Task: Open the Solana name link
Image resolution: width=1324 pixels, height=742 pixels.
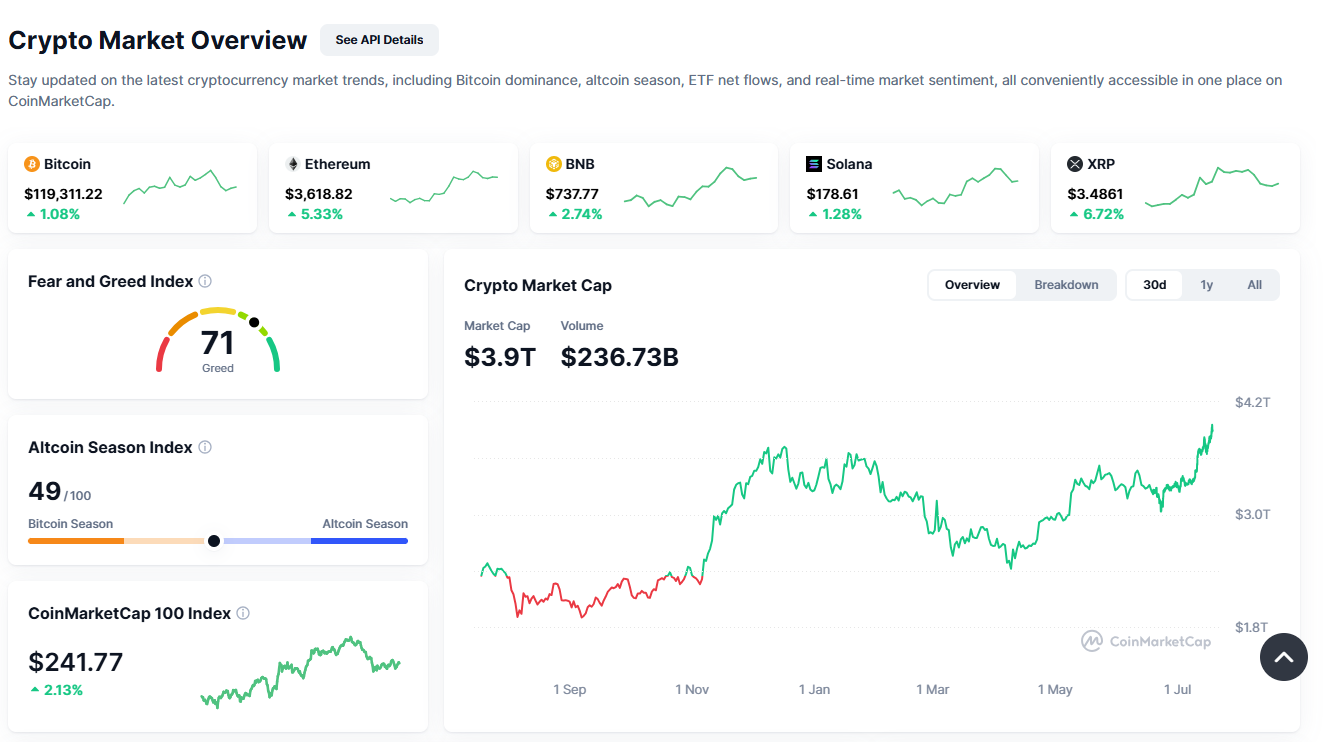Action: click(849, 164)
